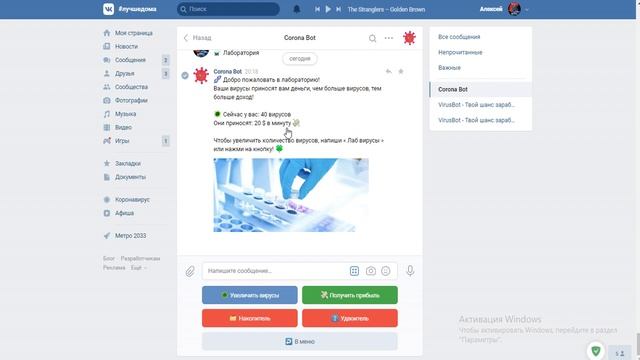The width and height of the screenshot is (640, 360).
Task: Record a voice message with microphone
Action: coord(410,270)
